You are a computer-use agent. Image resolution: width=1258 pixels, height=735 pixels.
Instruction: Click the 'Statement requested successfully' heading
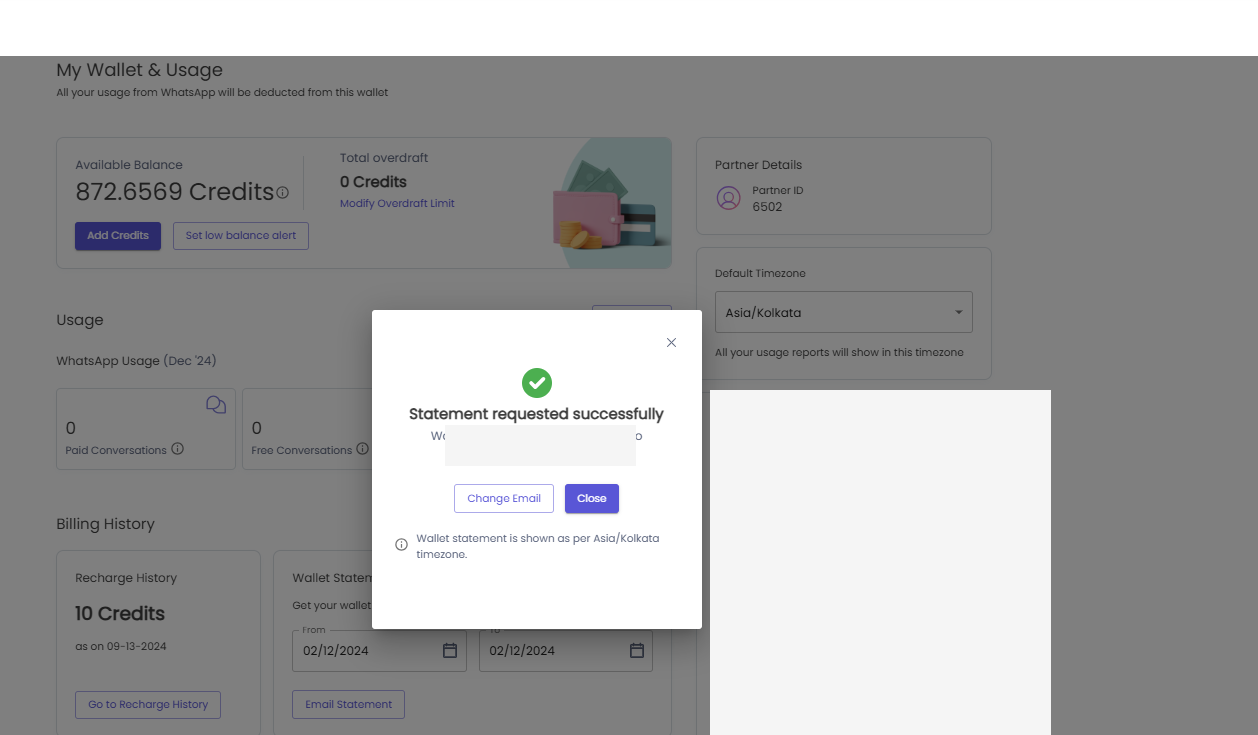(536, 414)
